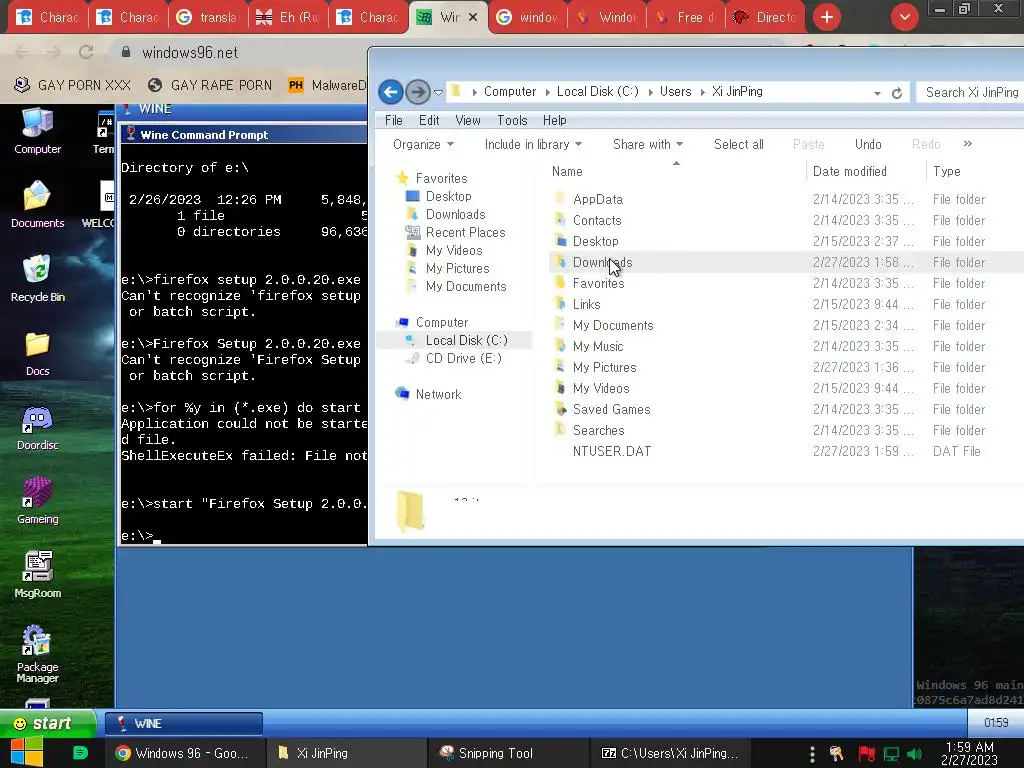Viewport: 1024px width, 768px height.
Task: Open the Help menu in Explorer
Action: pyautogui.click(x=554, y=120)
